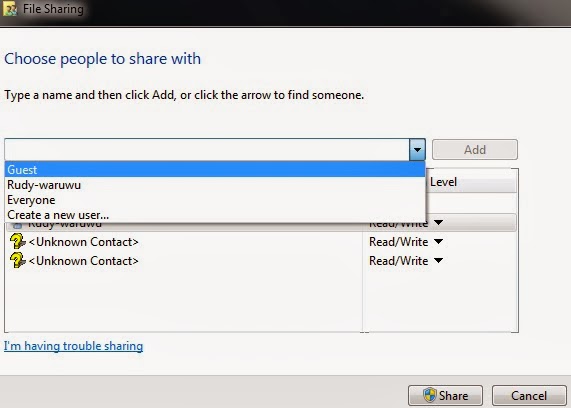Viewport: 571px width, 408px height.
Task: Click the File Sharing title bar icon
Action: click(9, 9)
